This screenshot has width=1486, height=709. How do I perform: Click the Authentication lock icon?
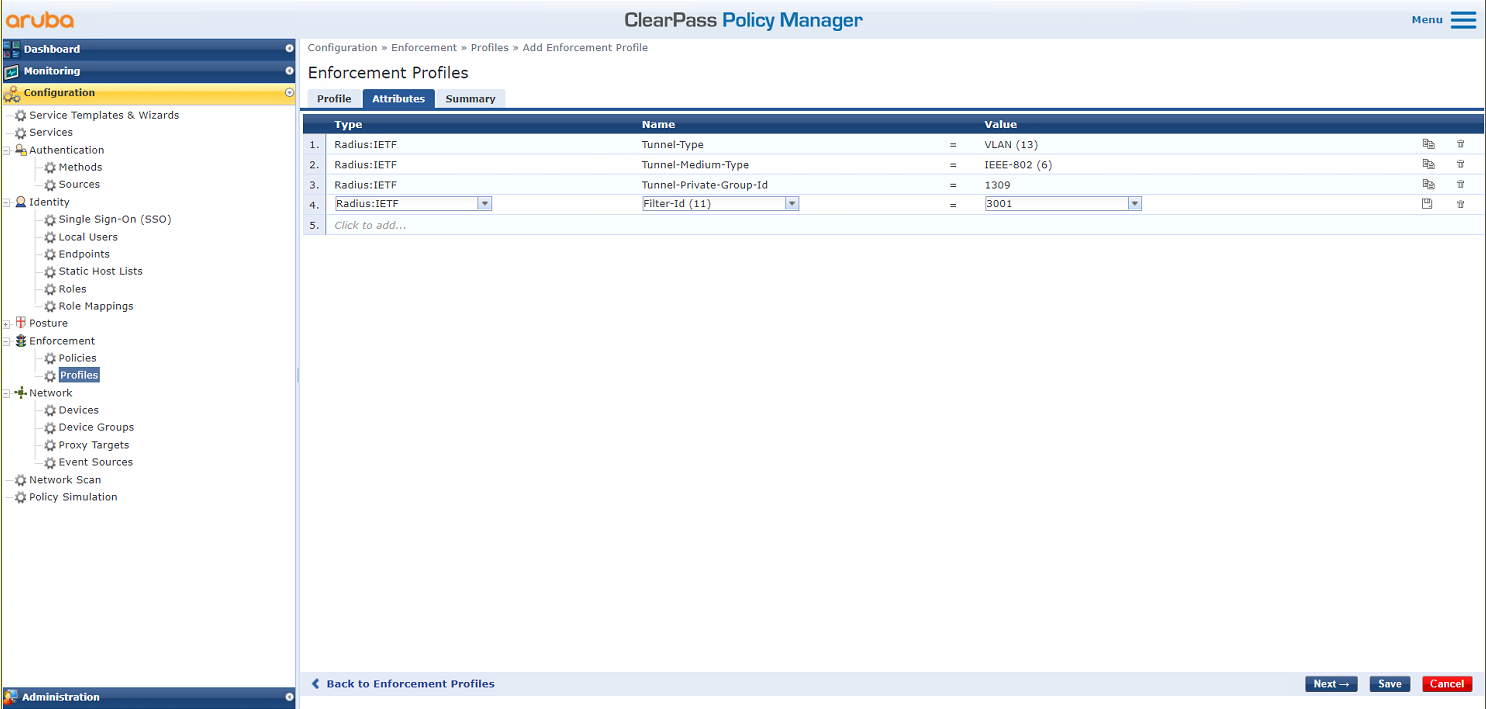point(20,150)
